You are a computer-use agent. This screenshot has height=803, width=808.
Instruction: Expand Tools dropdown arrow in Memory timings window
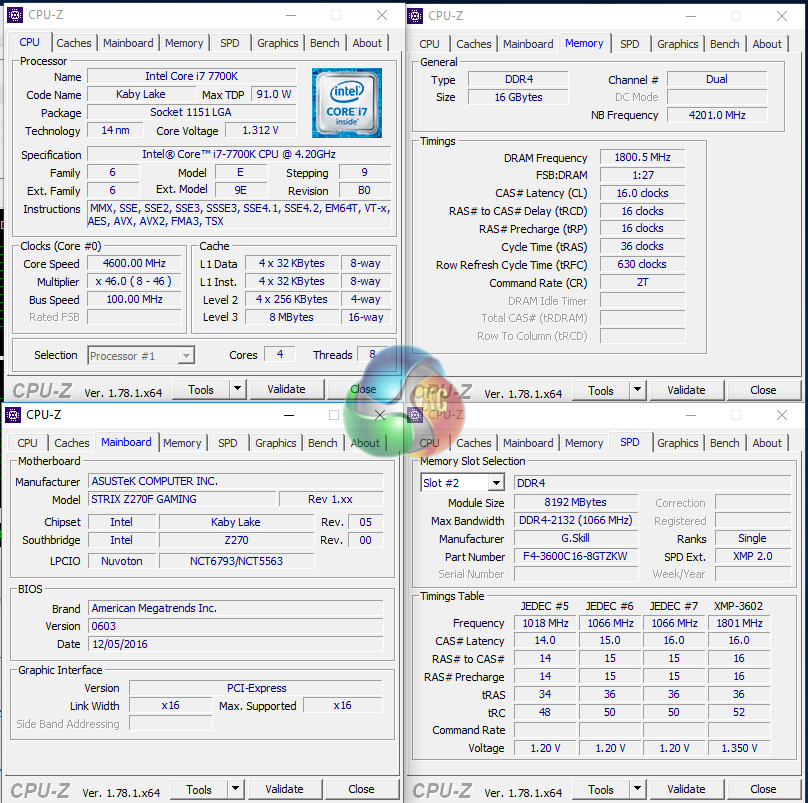[638, 390]
